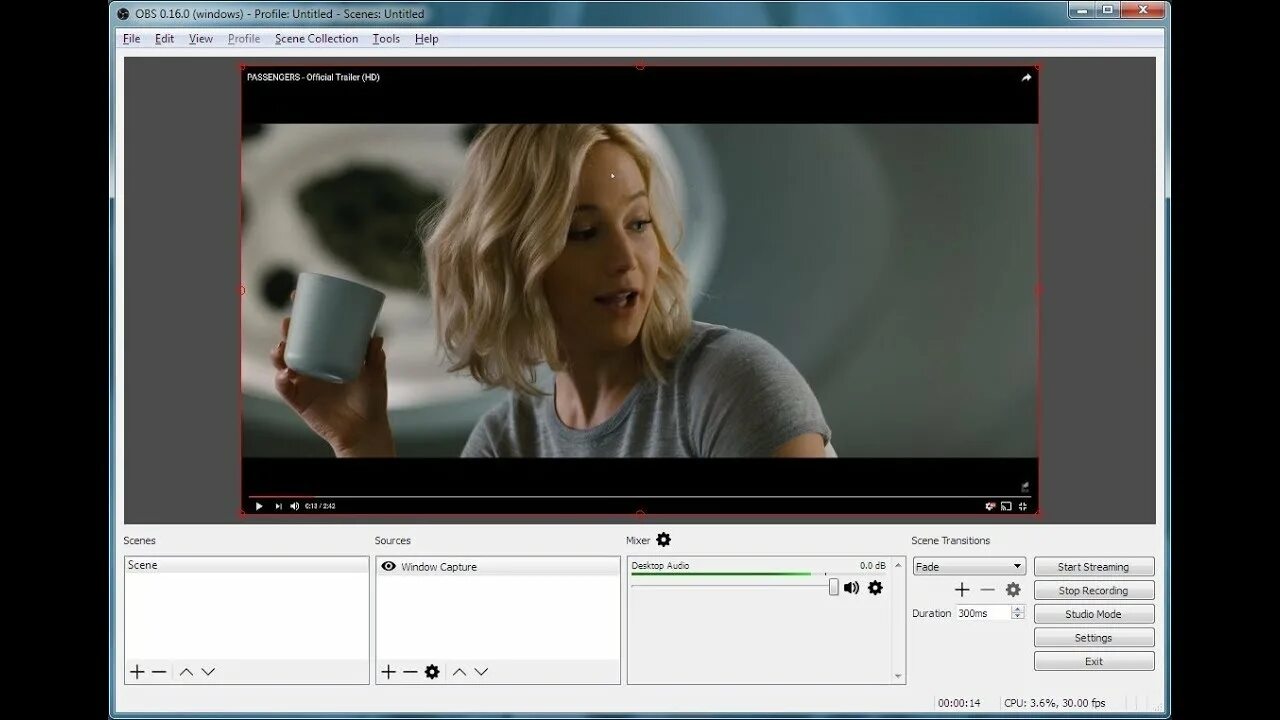This screenshot has width=1280, height=720.
Task: Decrease transition duration with down stepper
Action: (1018, 617)
